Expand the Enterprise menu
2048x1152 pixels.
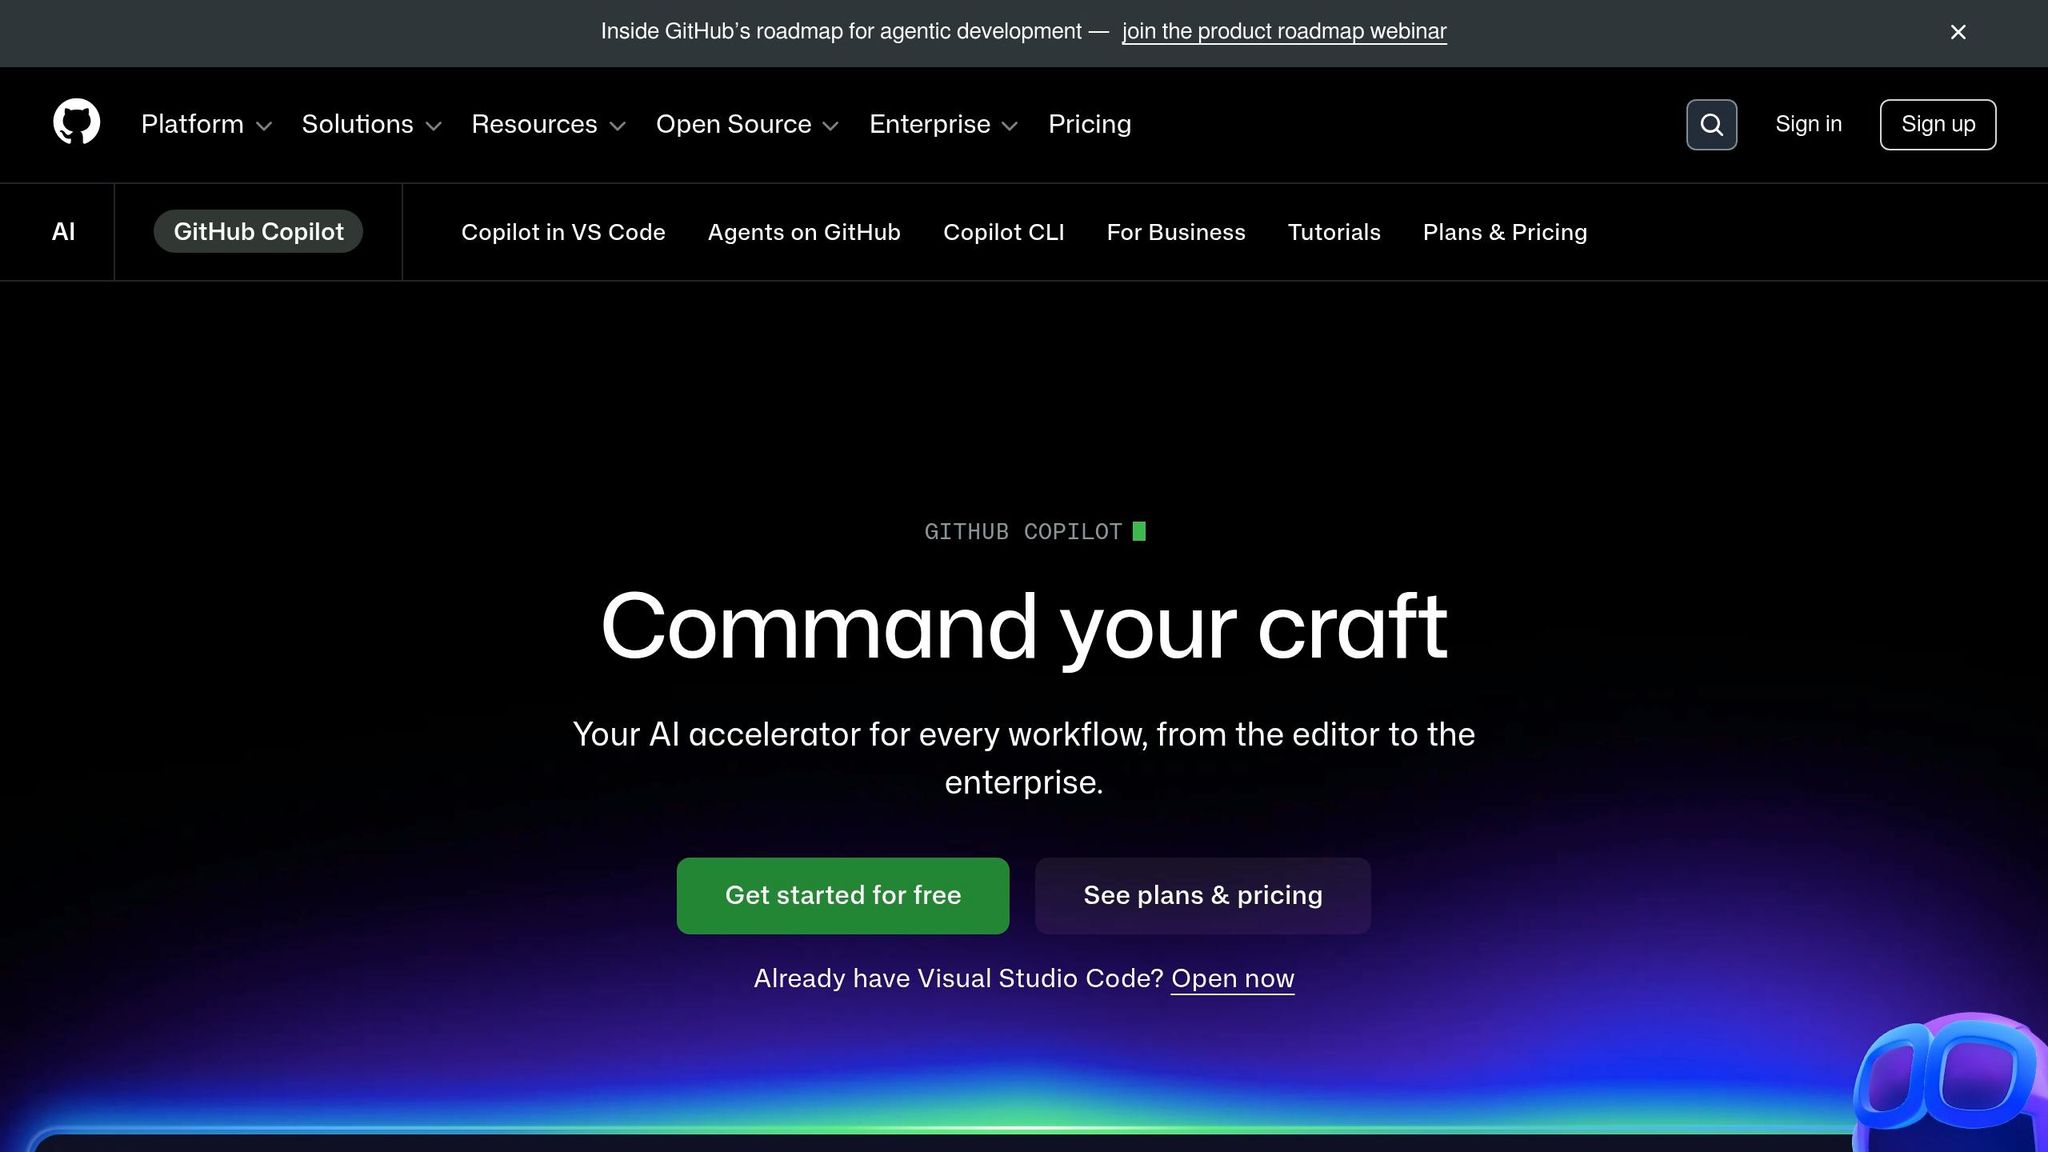[943, 124]
